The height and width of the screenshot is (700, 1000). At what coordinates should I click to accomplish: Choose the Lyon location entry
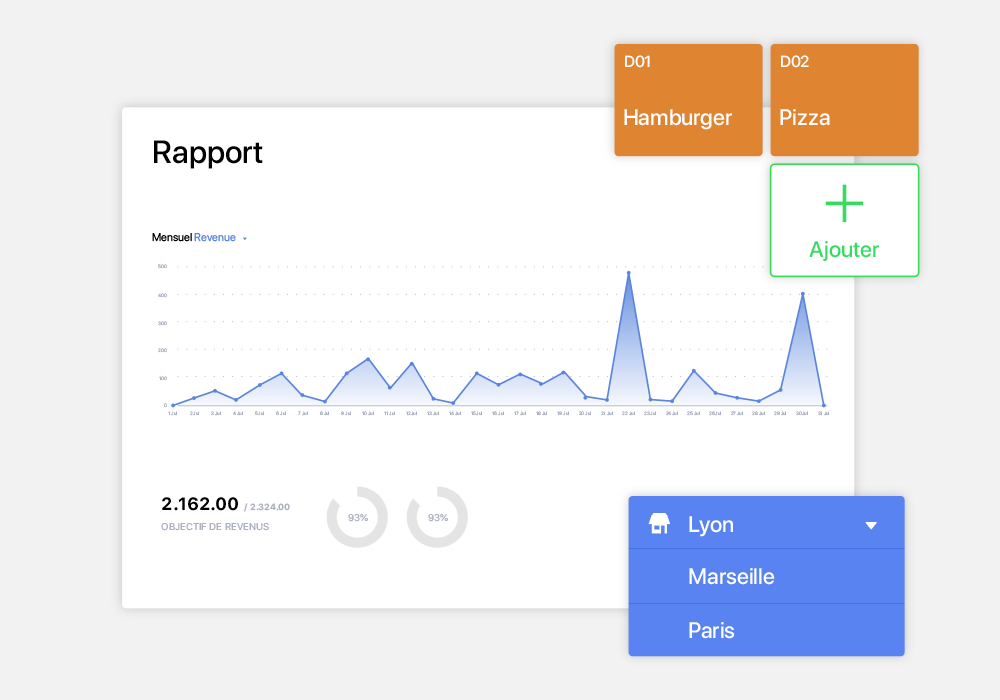(x=767, y=523)
